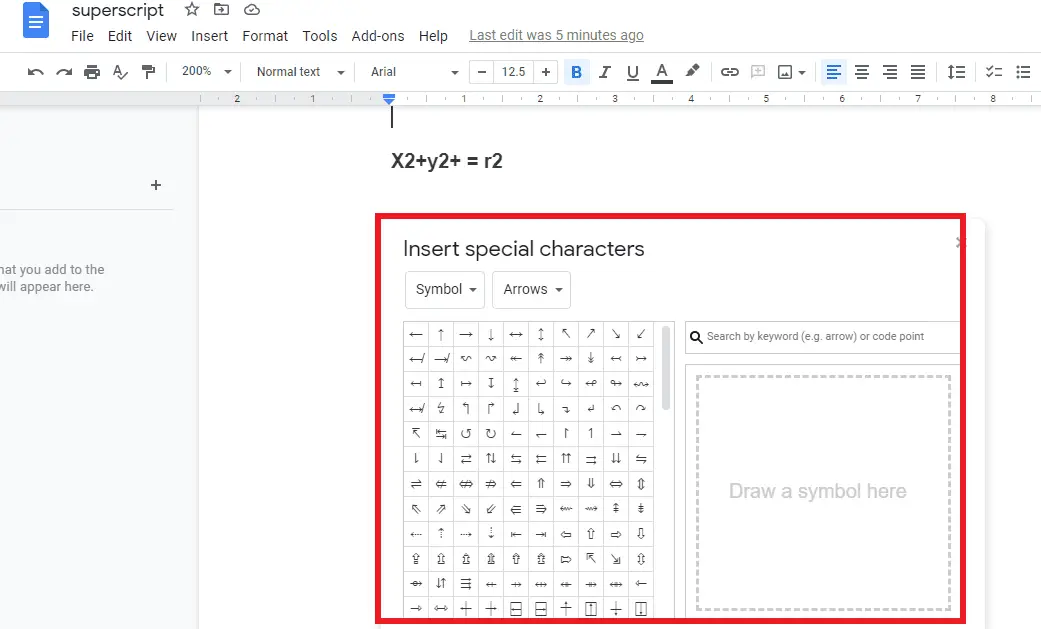This screenshot has width=1041, height=629.
Task: Open the Symbol category dropdown
Action: (x=444, y=289)
